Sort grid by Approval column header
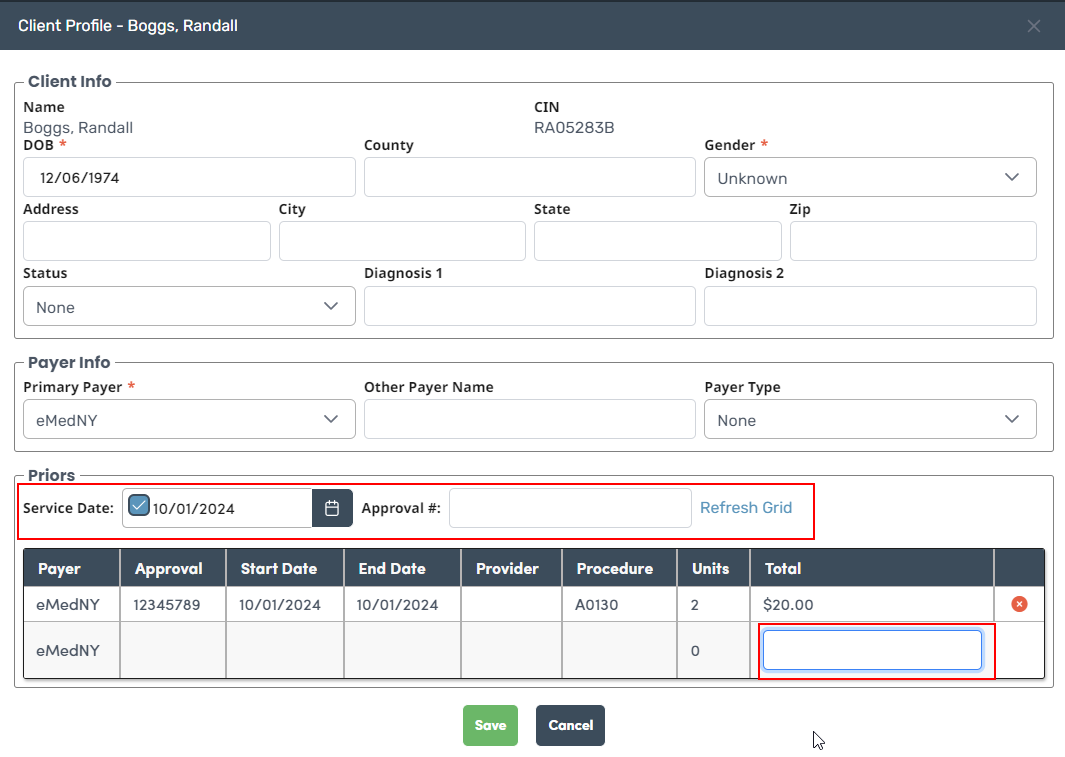This screenshot has height=757, width=1065. point(168,568)
